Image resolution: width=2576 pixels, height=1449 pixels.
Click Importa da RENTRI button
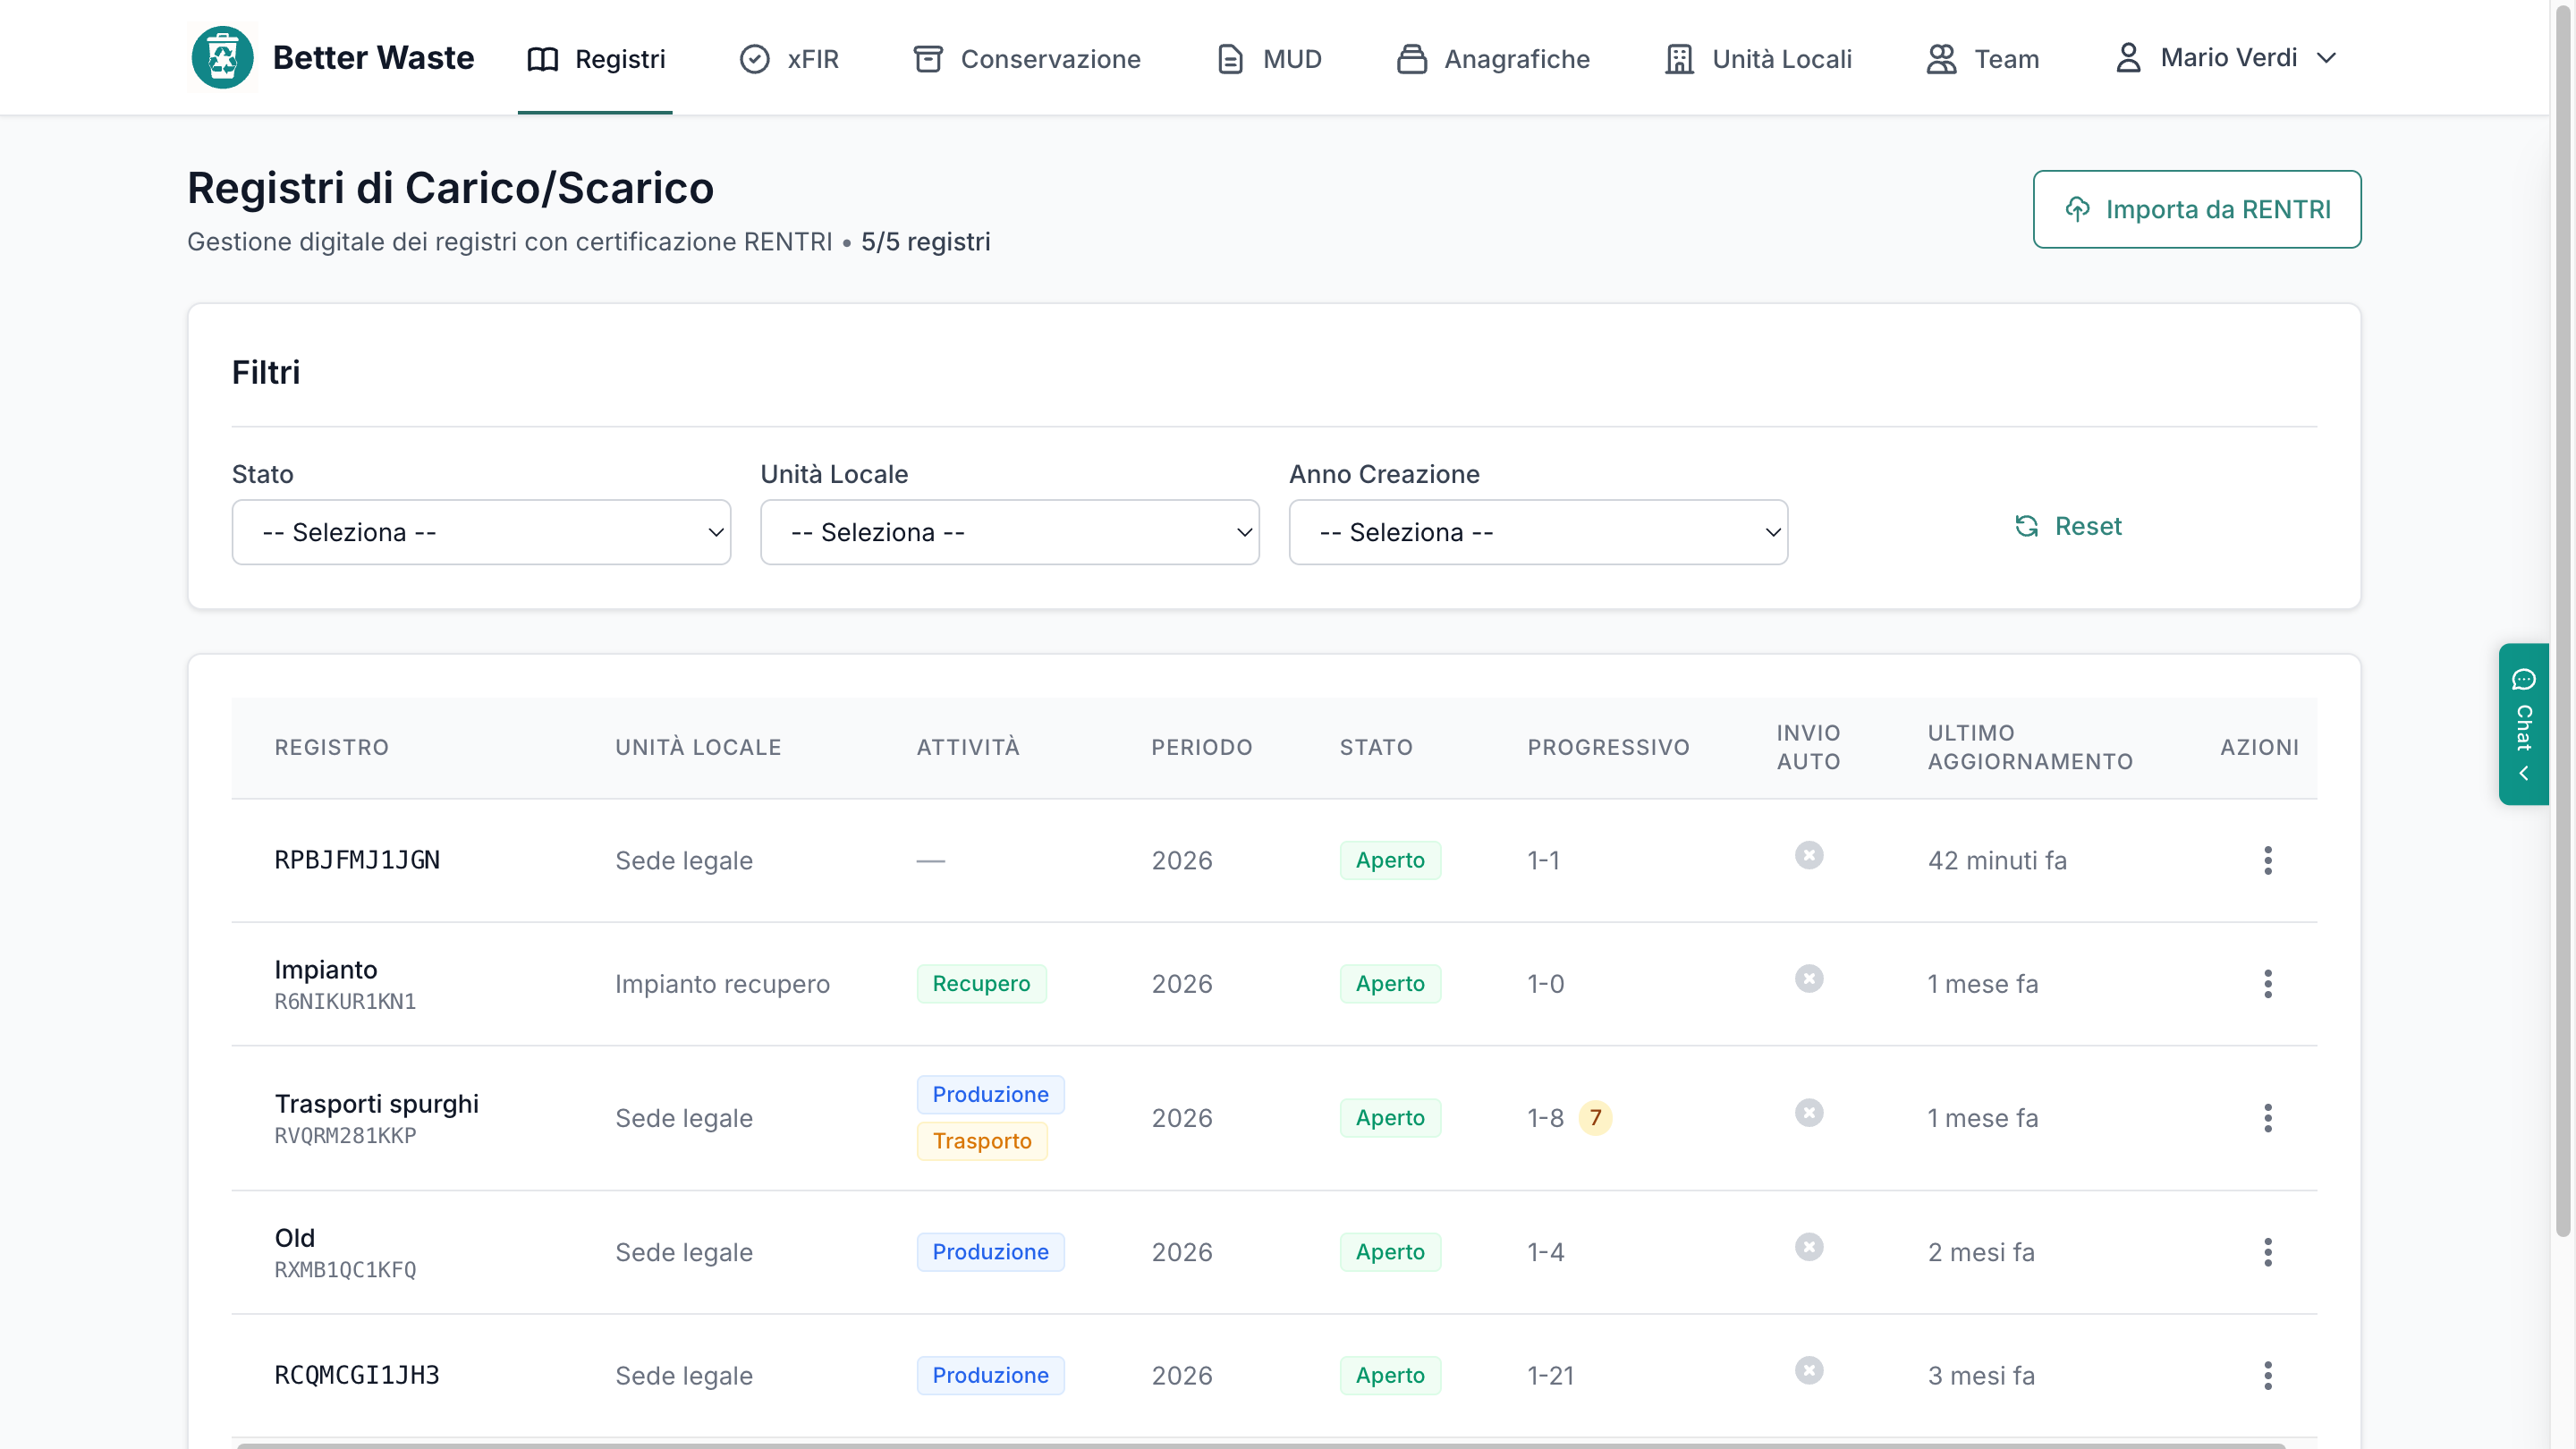coord(2197,209)
